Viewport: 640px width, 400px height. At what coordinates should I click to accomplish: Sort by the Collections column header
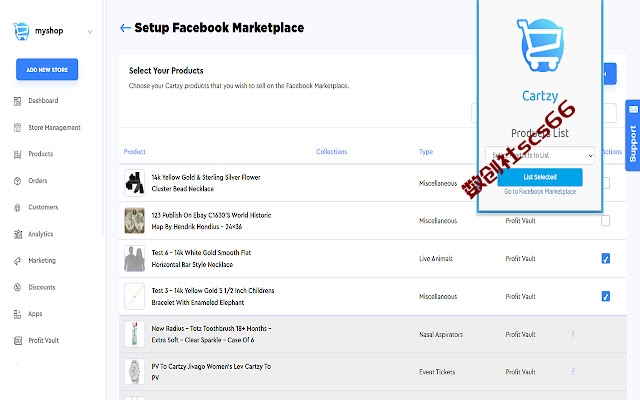click(331, 151)
